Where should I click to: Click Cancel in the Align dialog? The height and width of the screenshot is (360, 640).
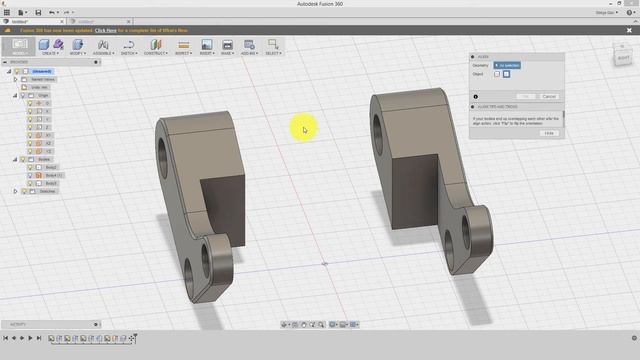549,96
